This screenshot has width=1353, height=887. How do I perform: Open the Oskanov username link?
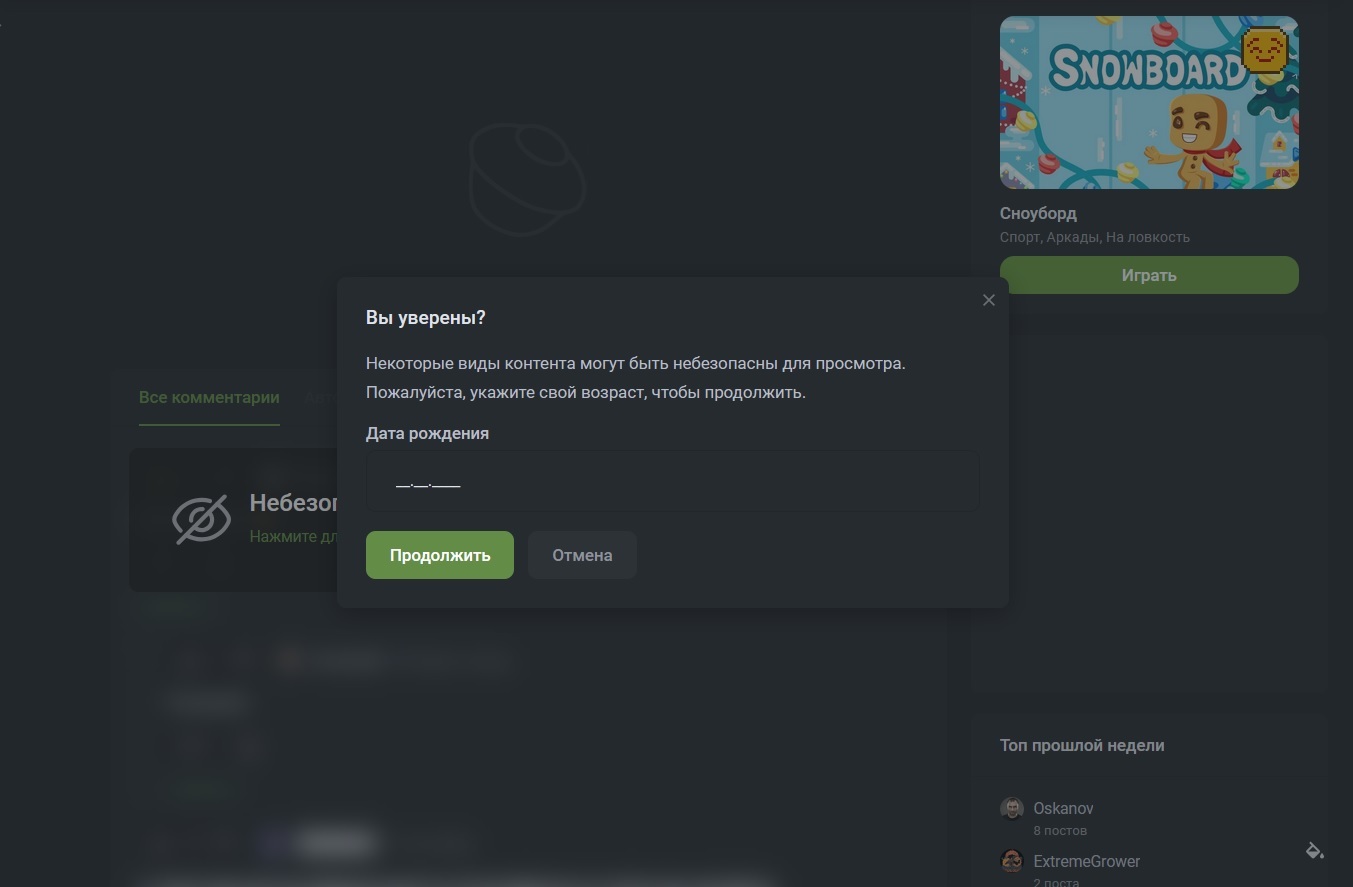point(1063,808)
